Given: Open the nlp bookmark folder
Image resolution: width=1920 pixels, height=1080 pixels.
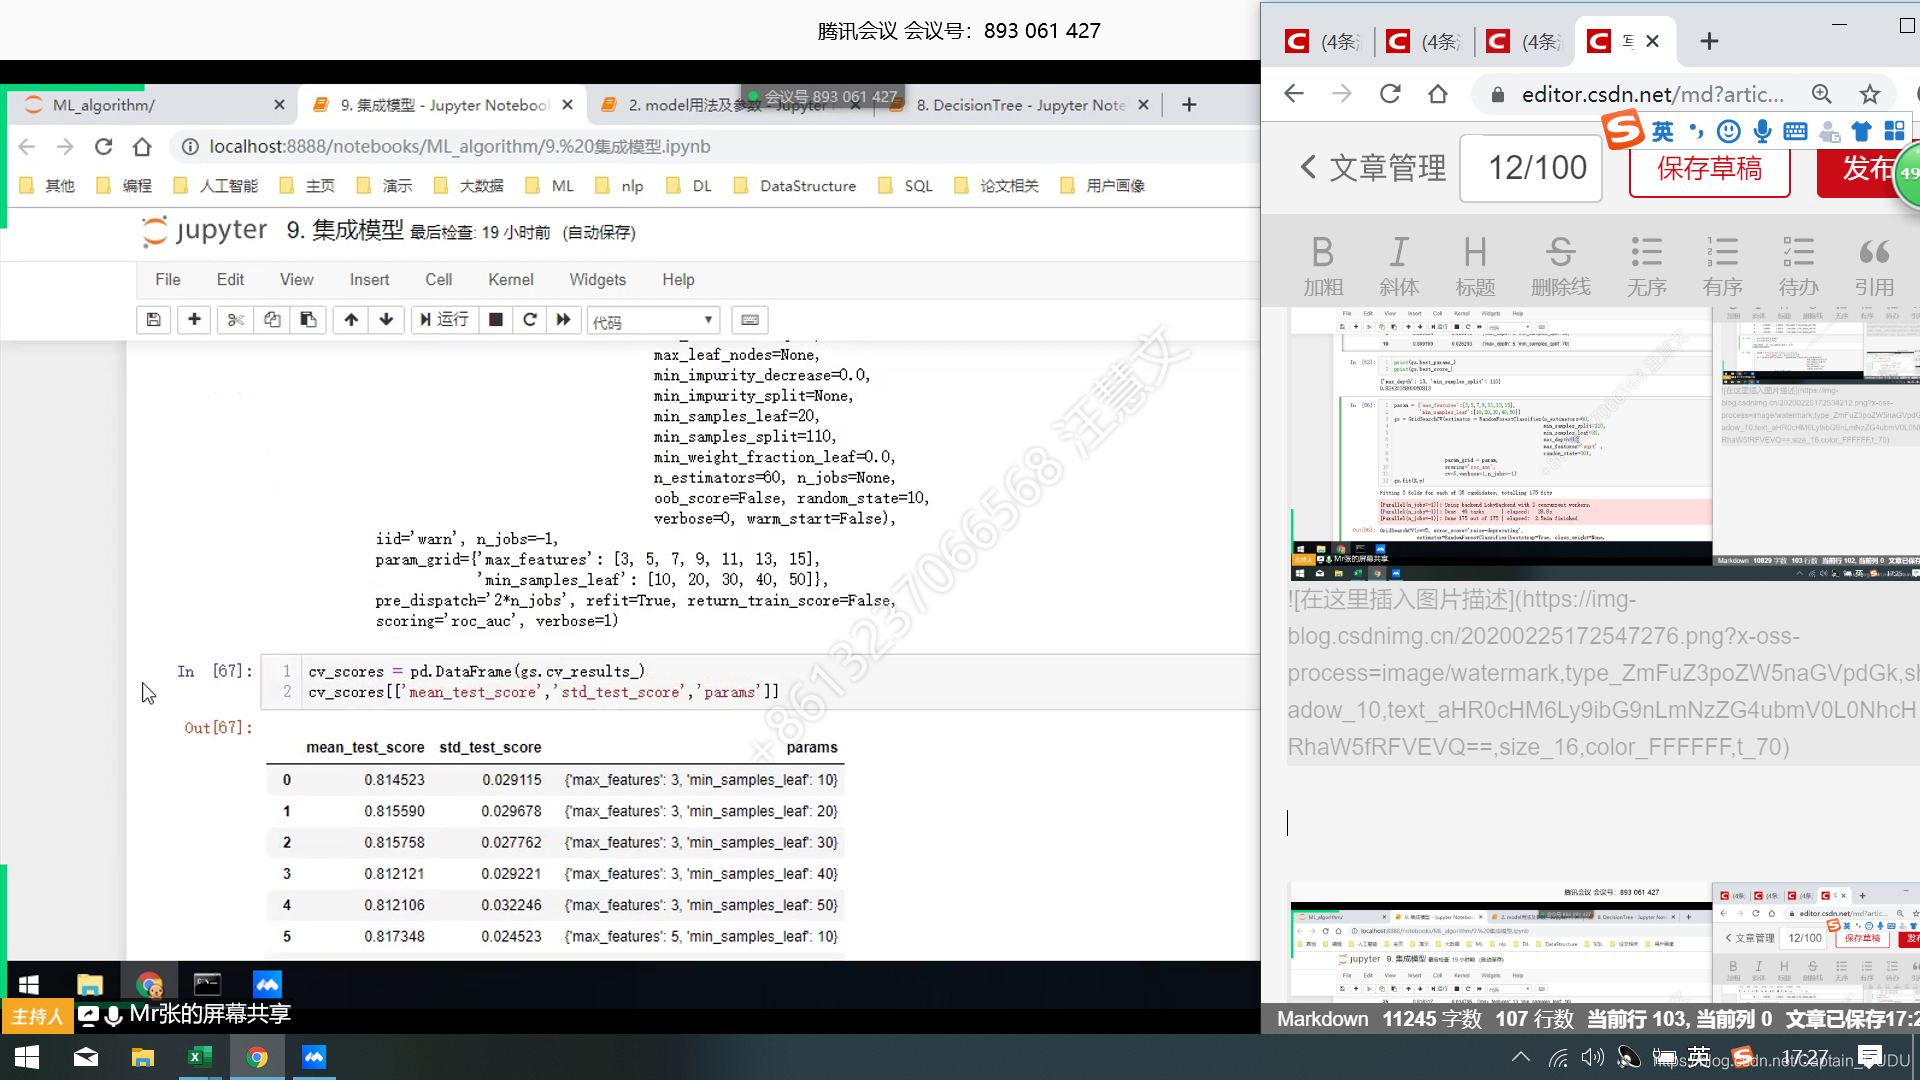Looking at the screenshot, I should coord(619,186).
